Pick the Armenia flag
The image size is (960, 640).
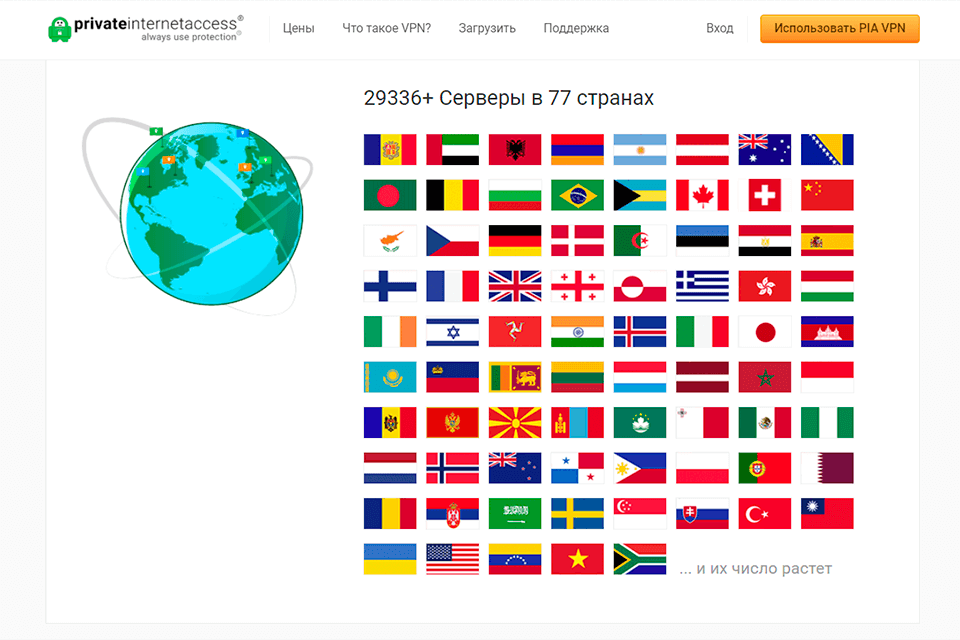tap(577, 149)
